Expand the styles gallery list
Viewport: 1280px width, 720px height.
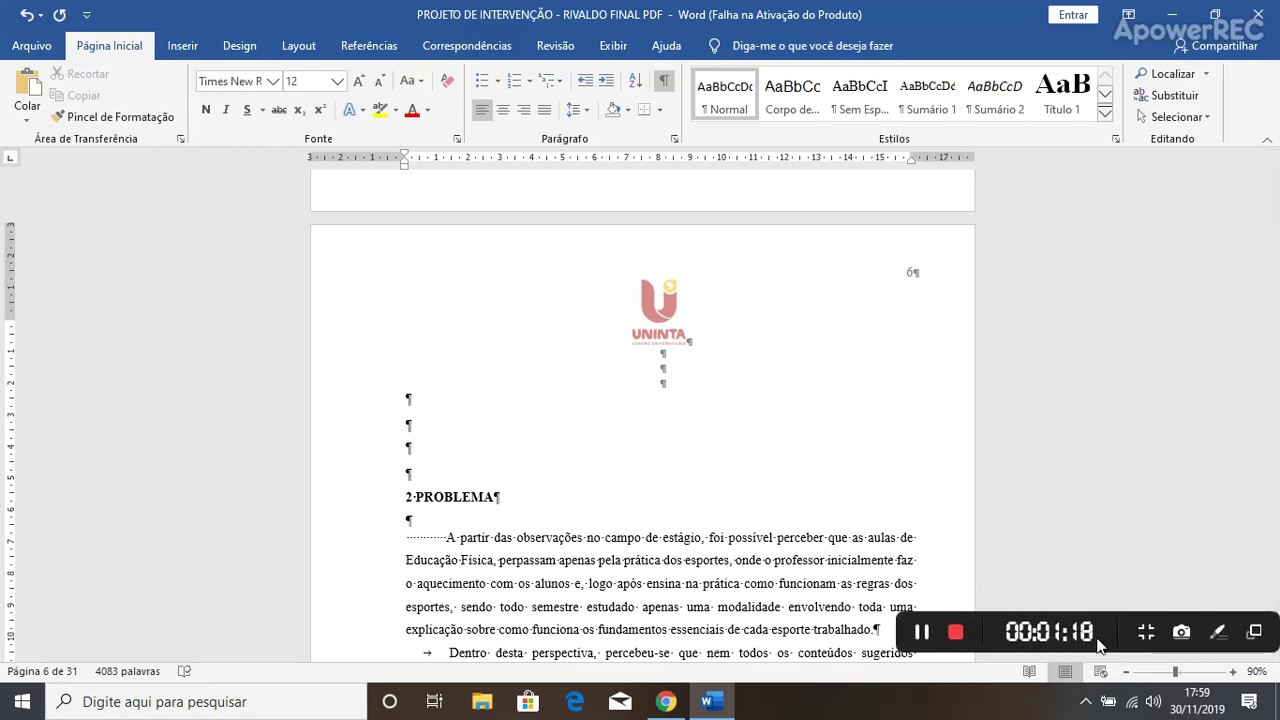pos(1105,113)
